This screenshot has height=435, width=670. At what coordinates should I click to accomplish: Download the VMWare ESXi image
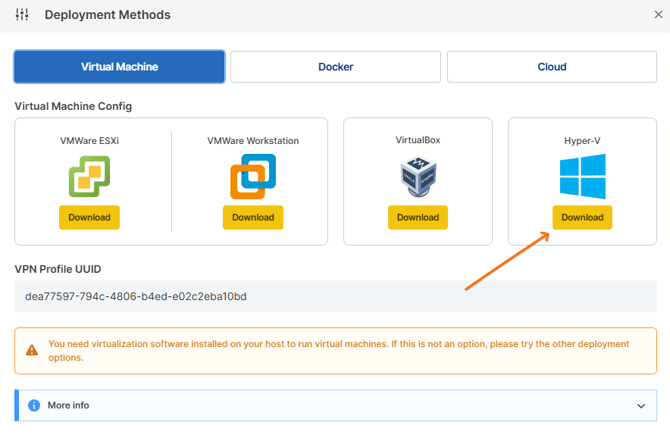click(x=89, y=217)
